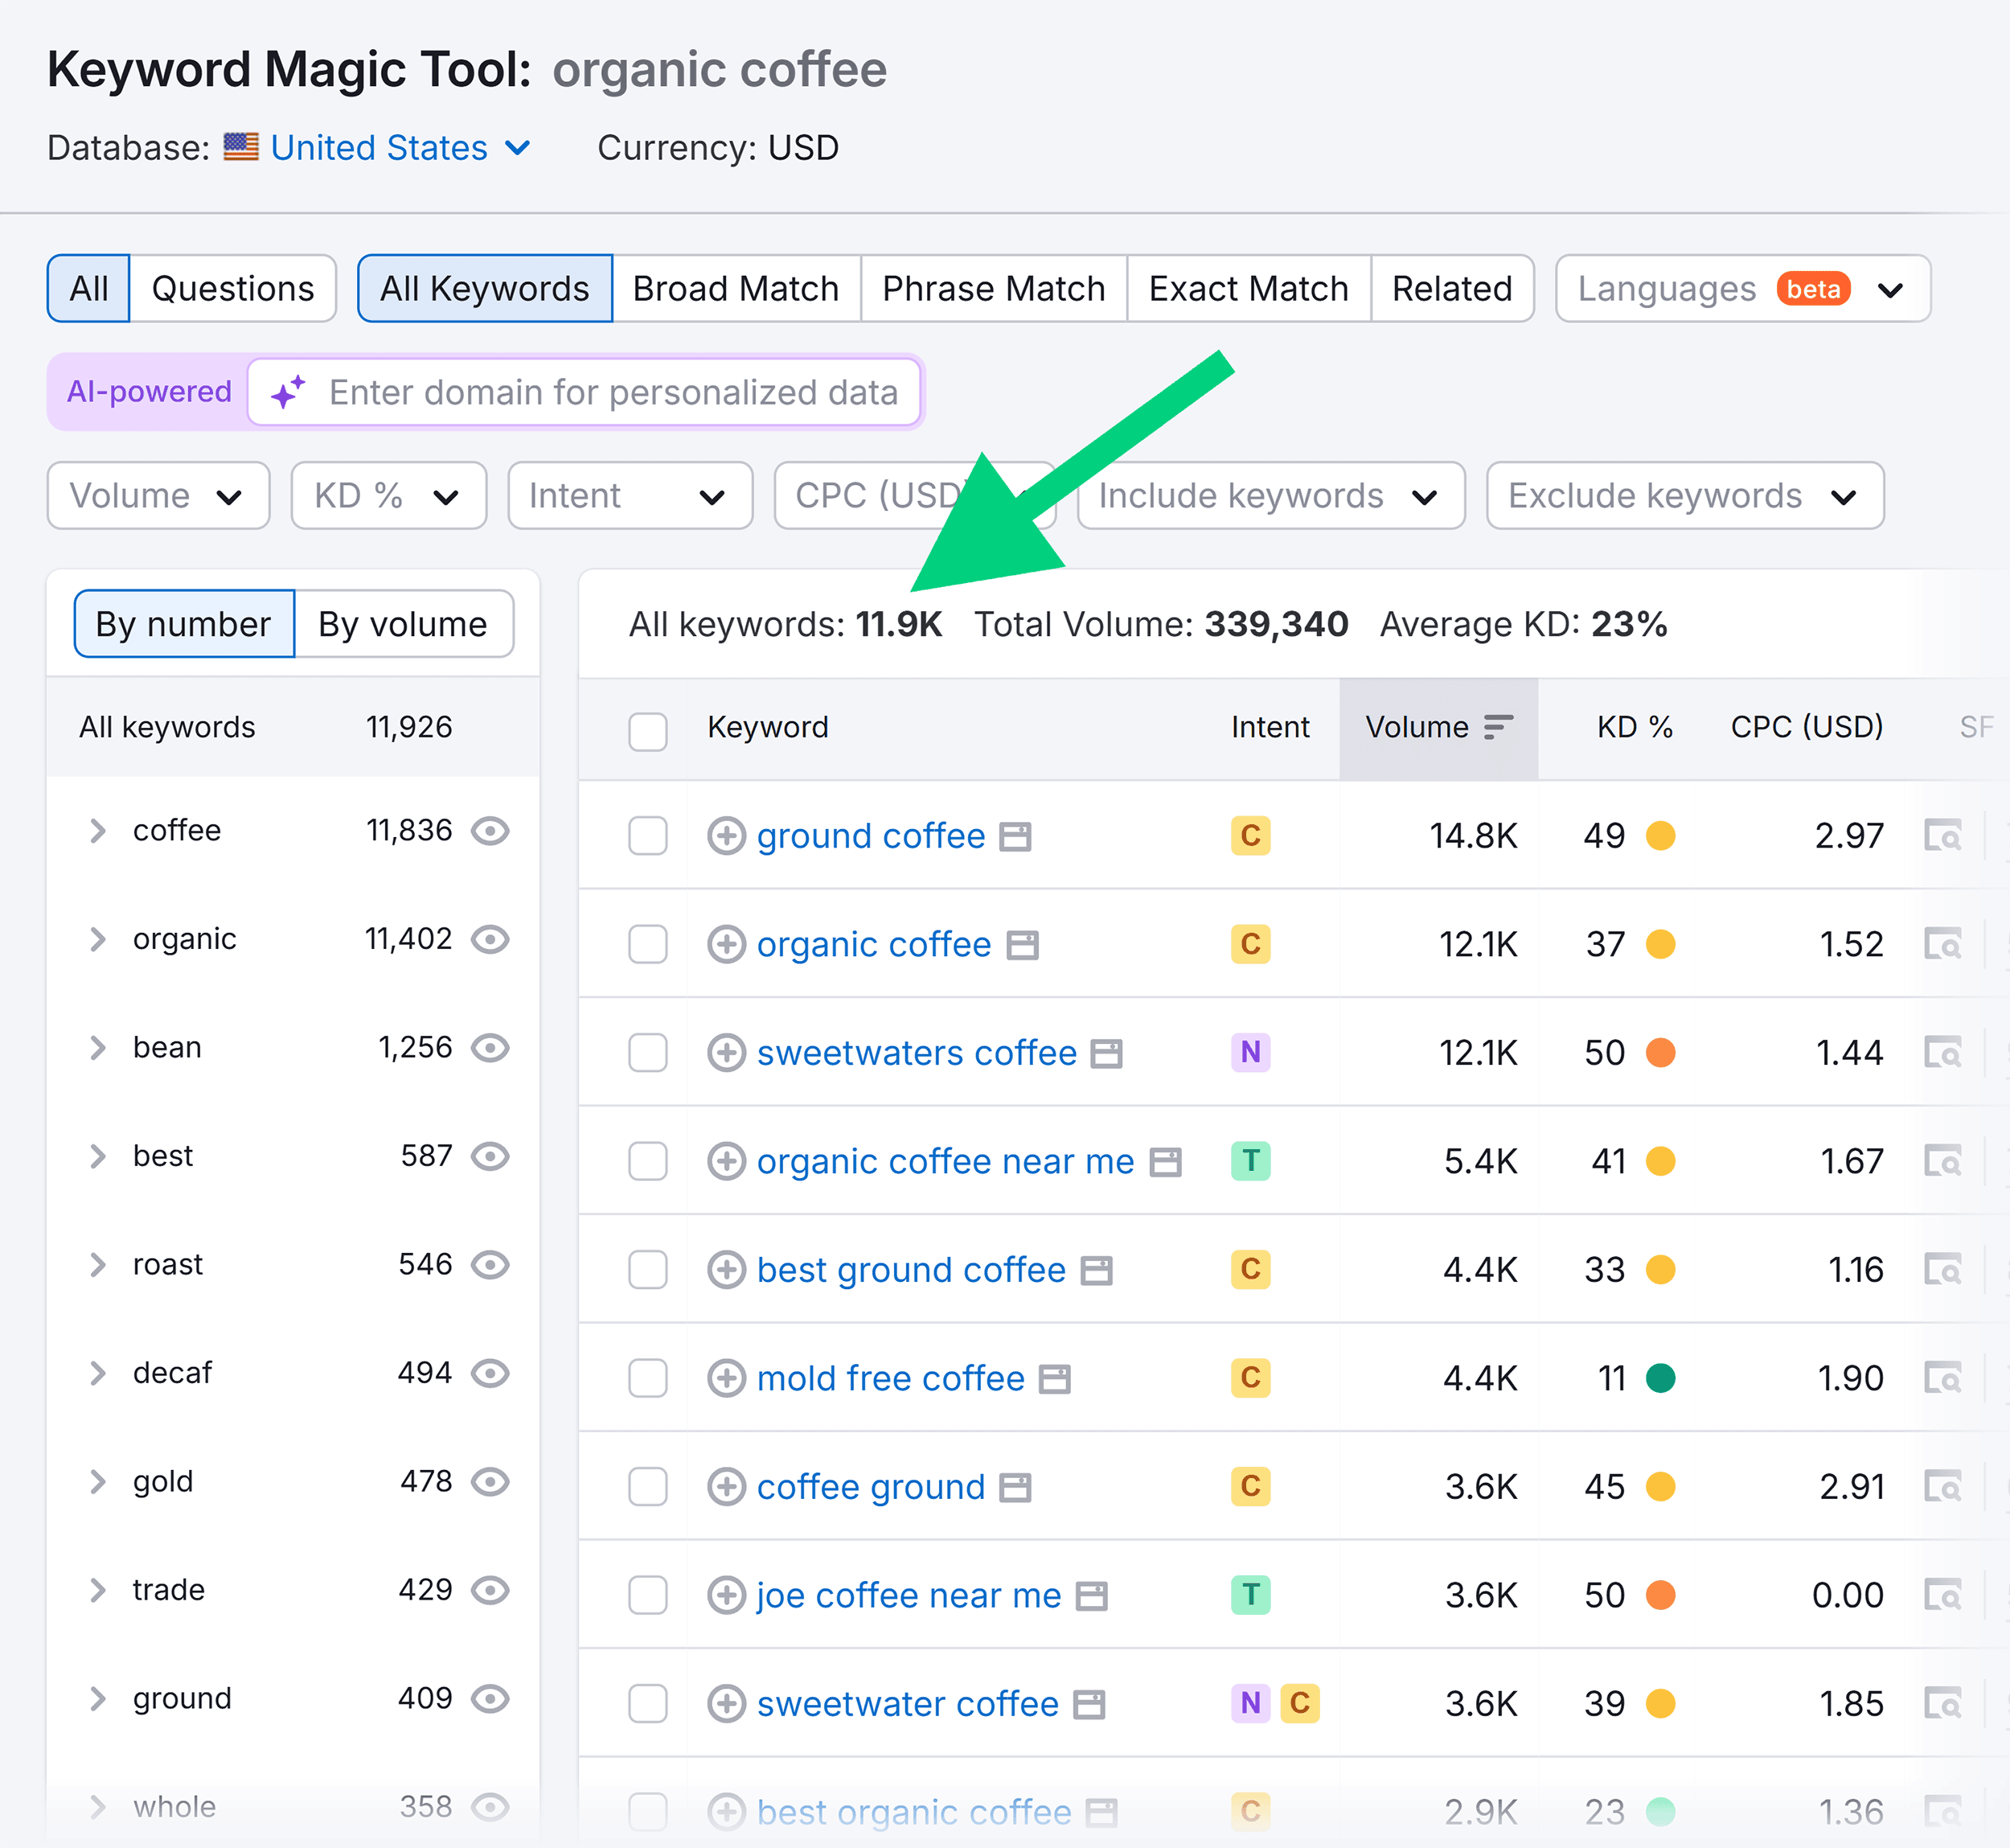Open the Exclude keywords dropdown
Screen dimensions: 2010x1848
(x=1685, y=495)
